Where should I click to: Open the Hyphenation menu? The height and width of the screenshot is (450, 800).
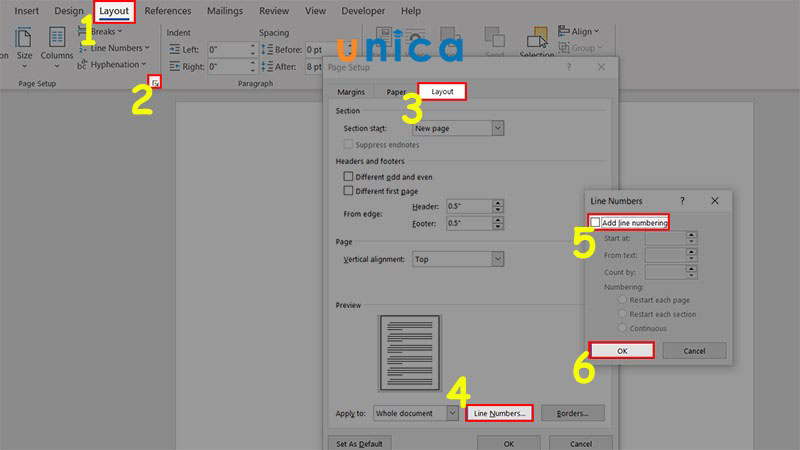(112, 64)
